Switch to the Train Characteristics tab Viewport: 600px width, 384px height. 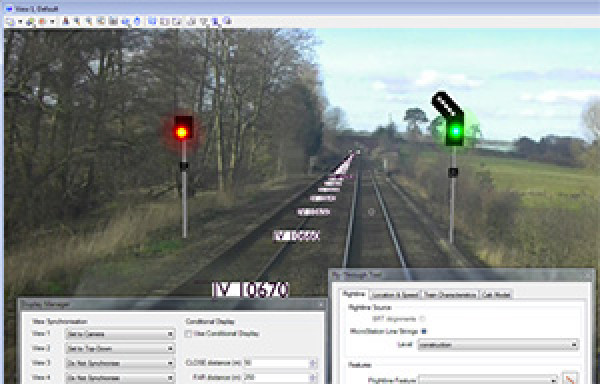pos(450,295)
